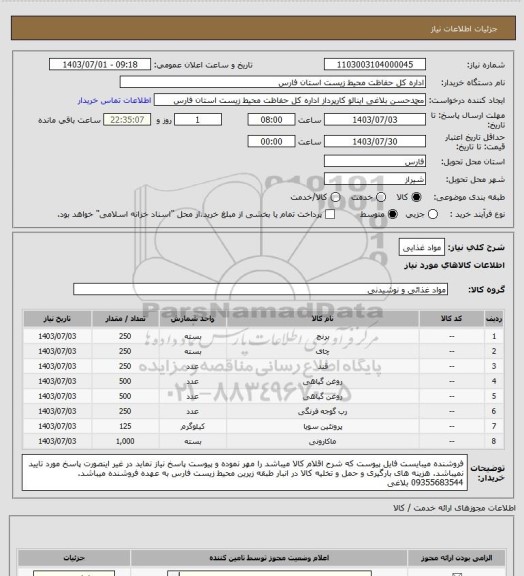Click request creator name field
Screen dimensions: 524x576
[290, 100]
